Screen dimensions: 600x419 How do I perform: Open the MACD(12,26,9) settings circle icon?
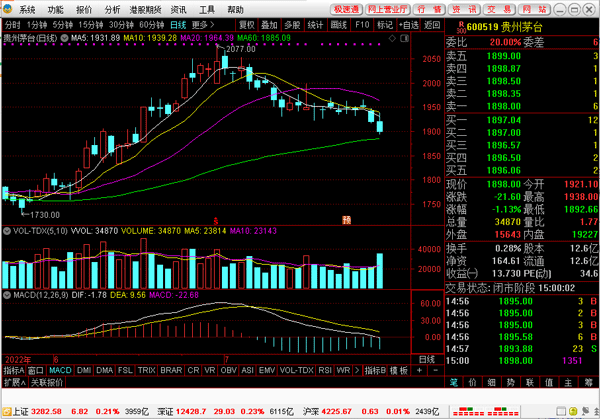click(x=7, y=295)
